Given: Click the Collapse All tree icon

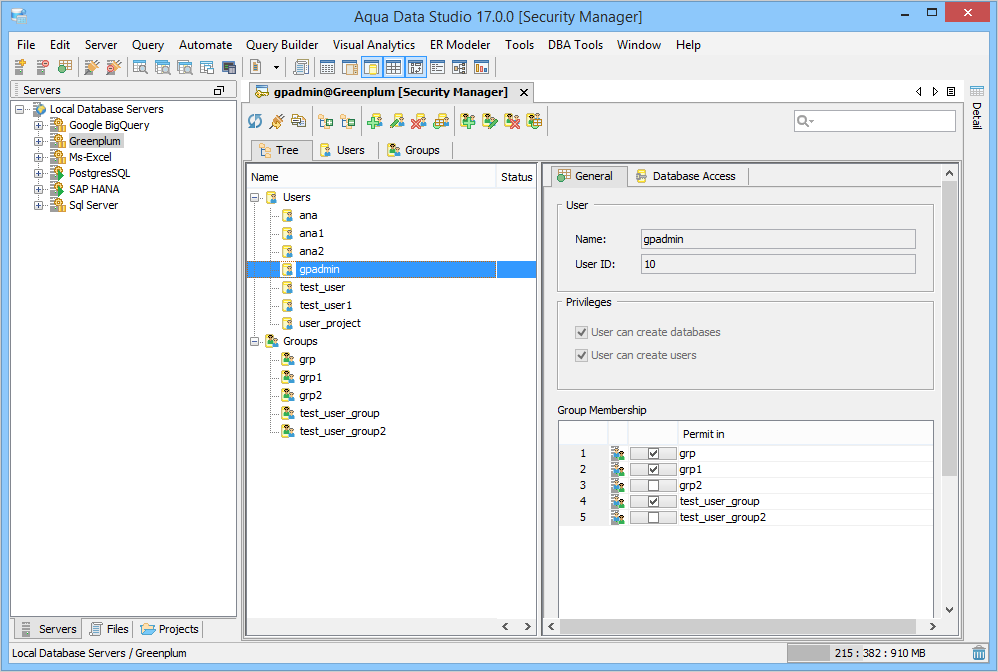Looking at the screenshot, I should (x=348, y=121).
